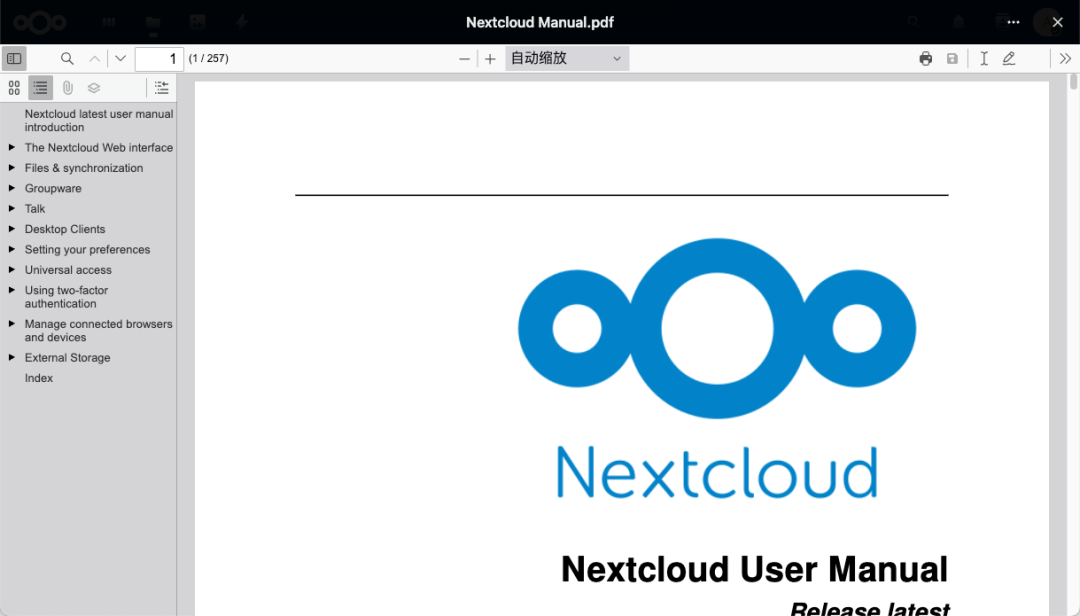Open the Find in document search

tap(66, 58)
